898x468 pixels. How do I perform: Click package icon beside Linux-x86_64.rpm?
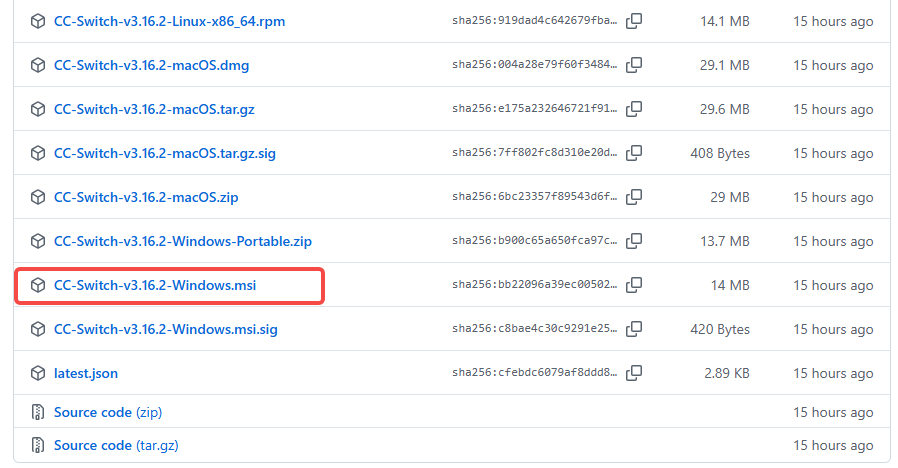point(38,21)
